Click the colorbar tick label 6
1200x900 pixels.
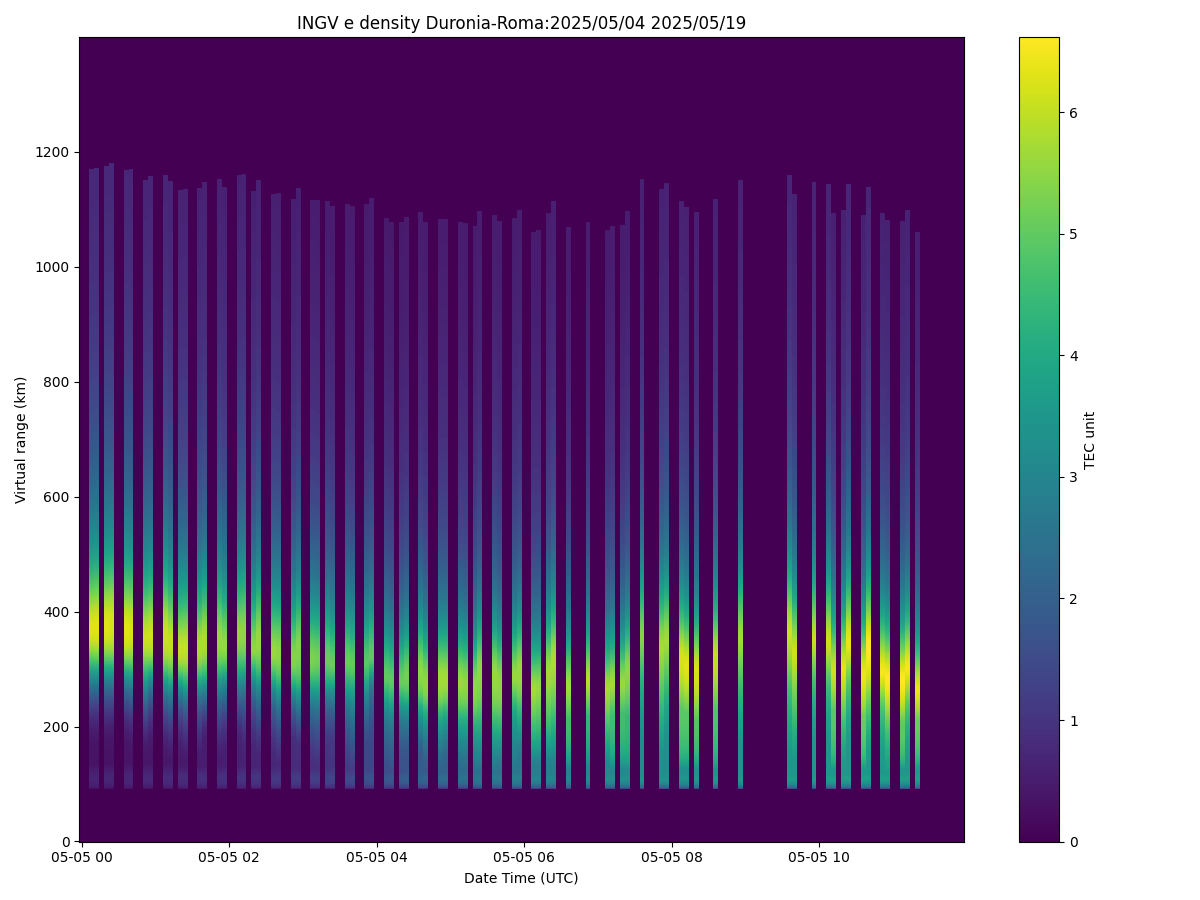[1073, 113]
